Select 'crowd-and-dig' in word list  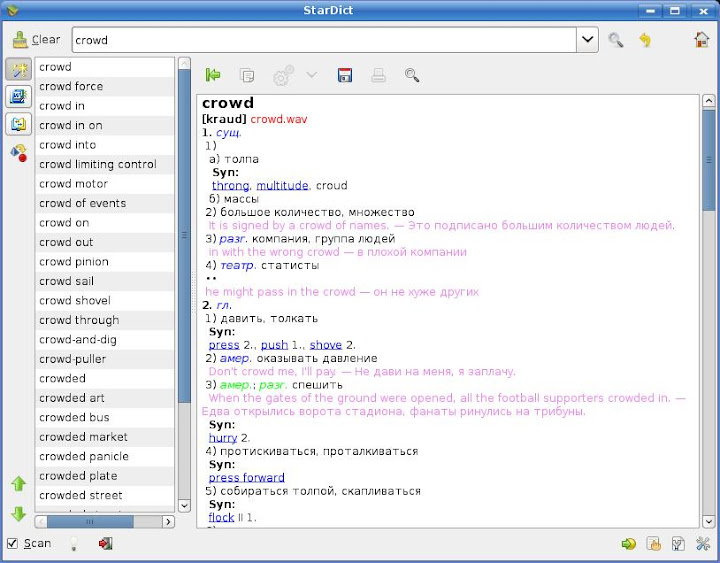pyautogui.click(x=105, y=340)
